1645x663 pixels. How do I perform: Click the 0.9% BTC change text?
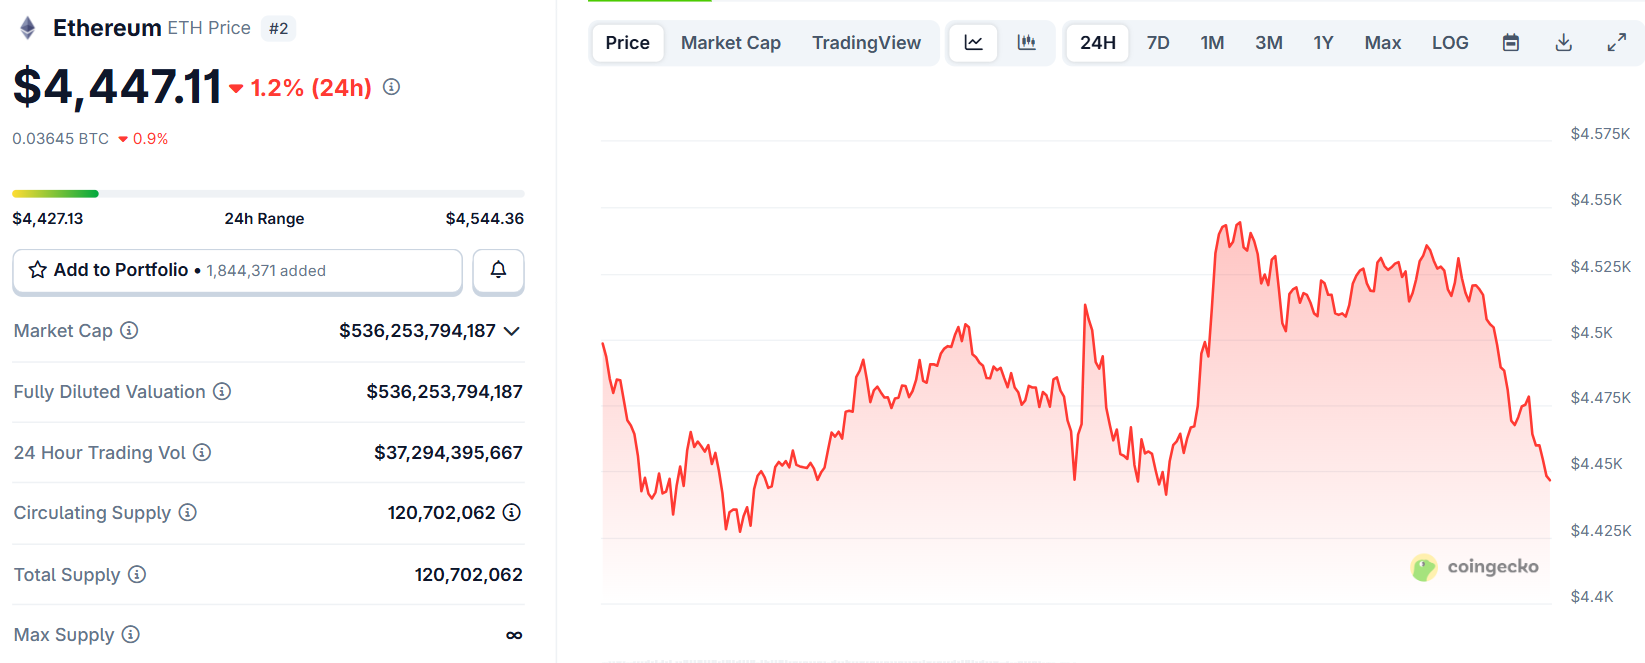coord(150,139)
